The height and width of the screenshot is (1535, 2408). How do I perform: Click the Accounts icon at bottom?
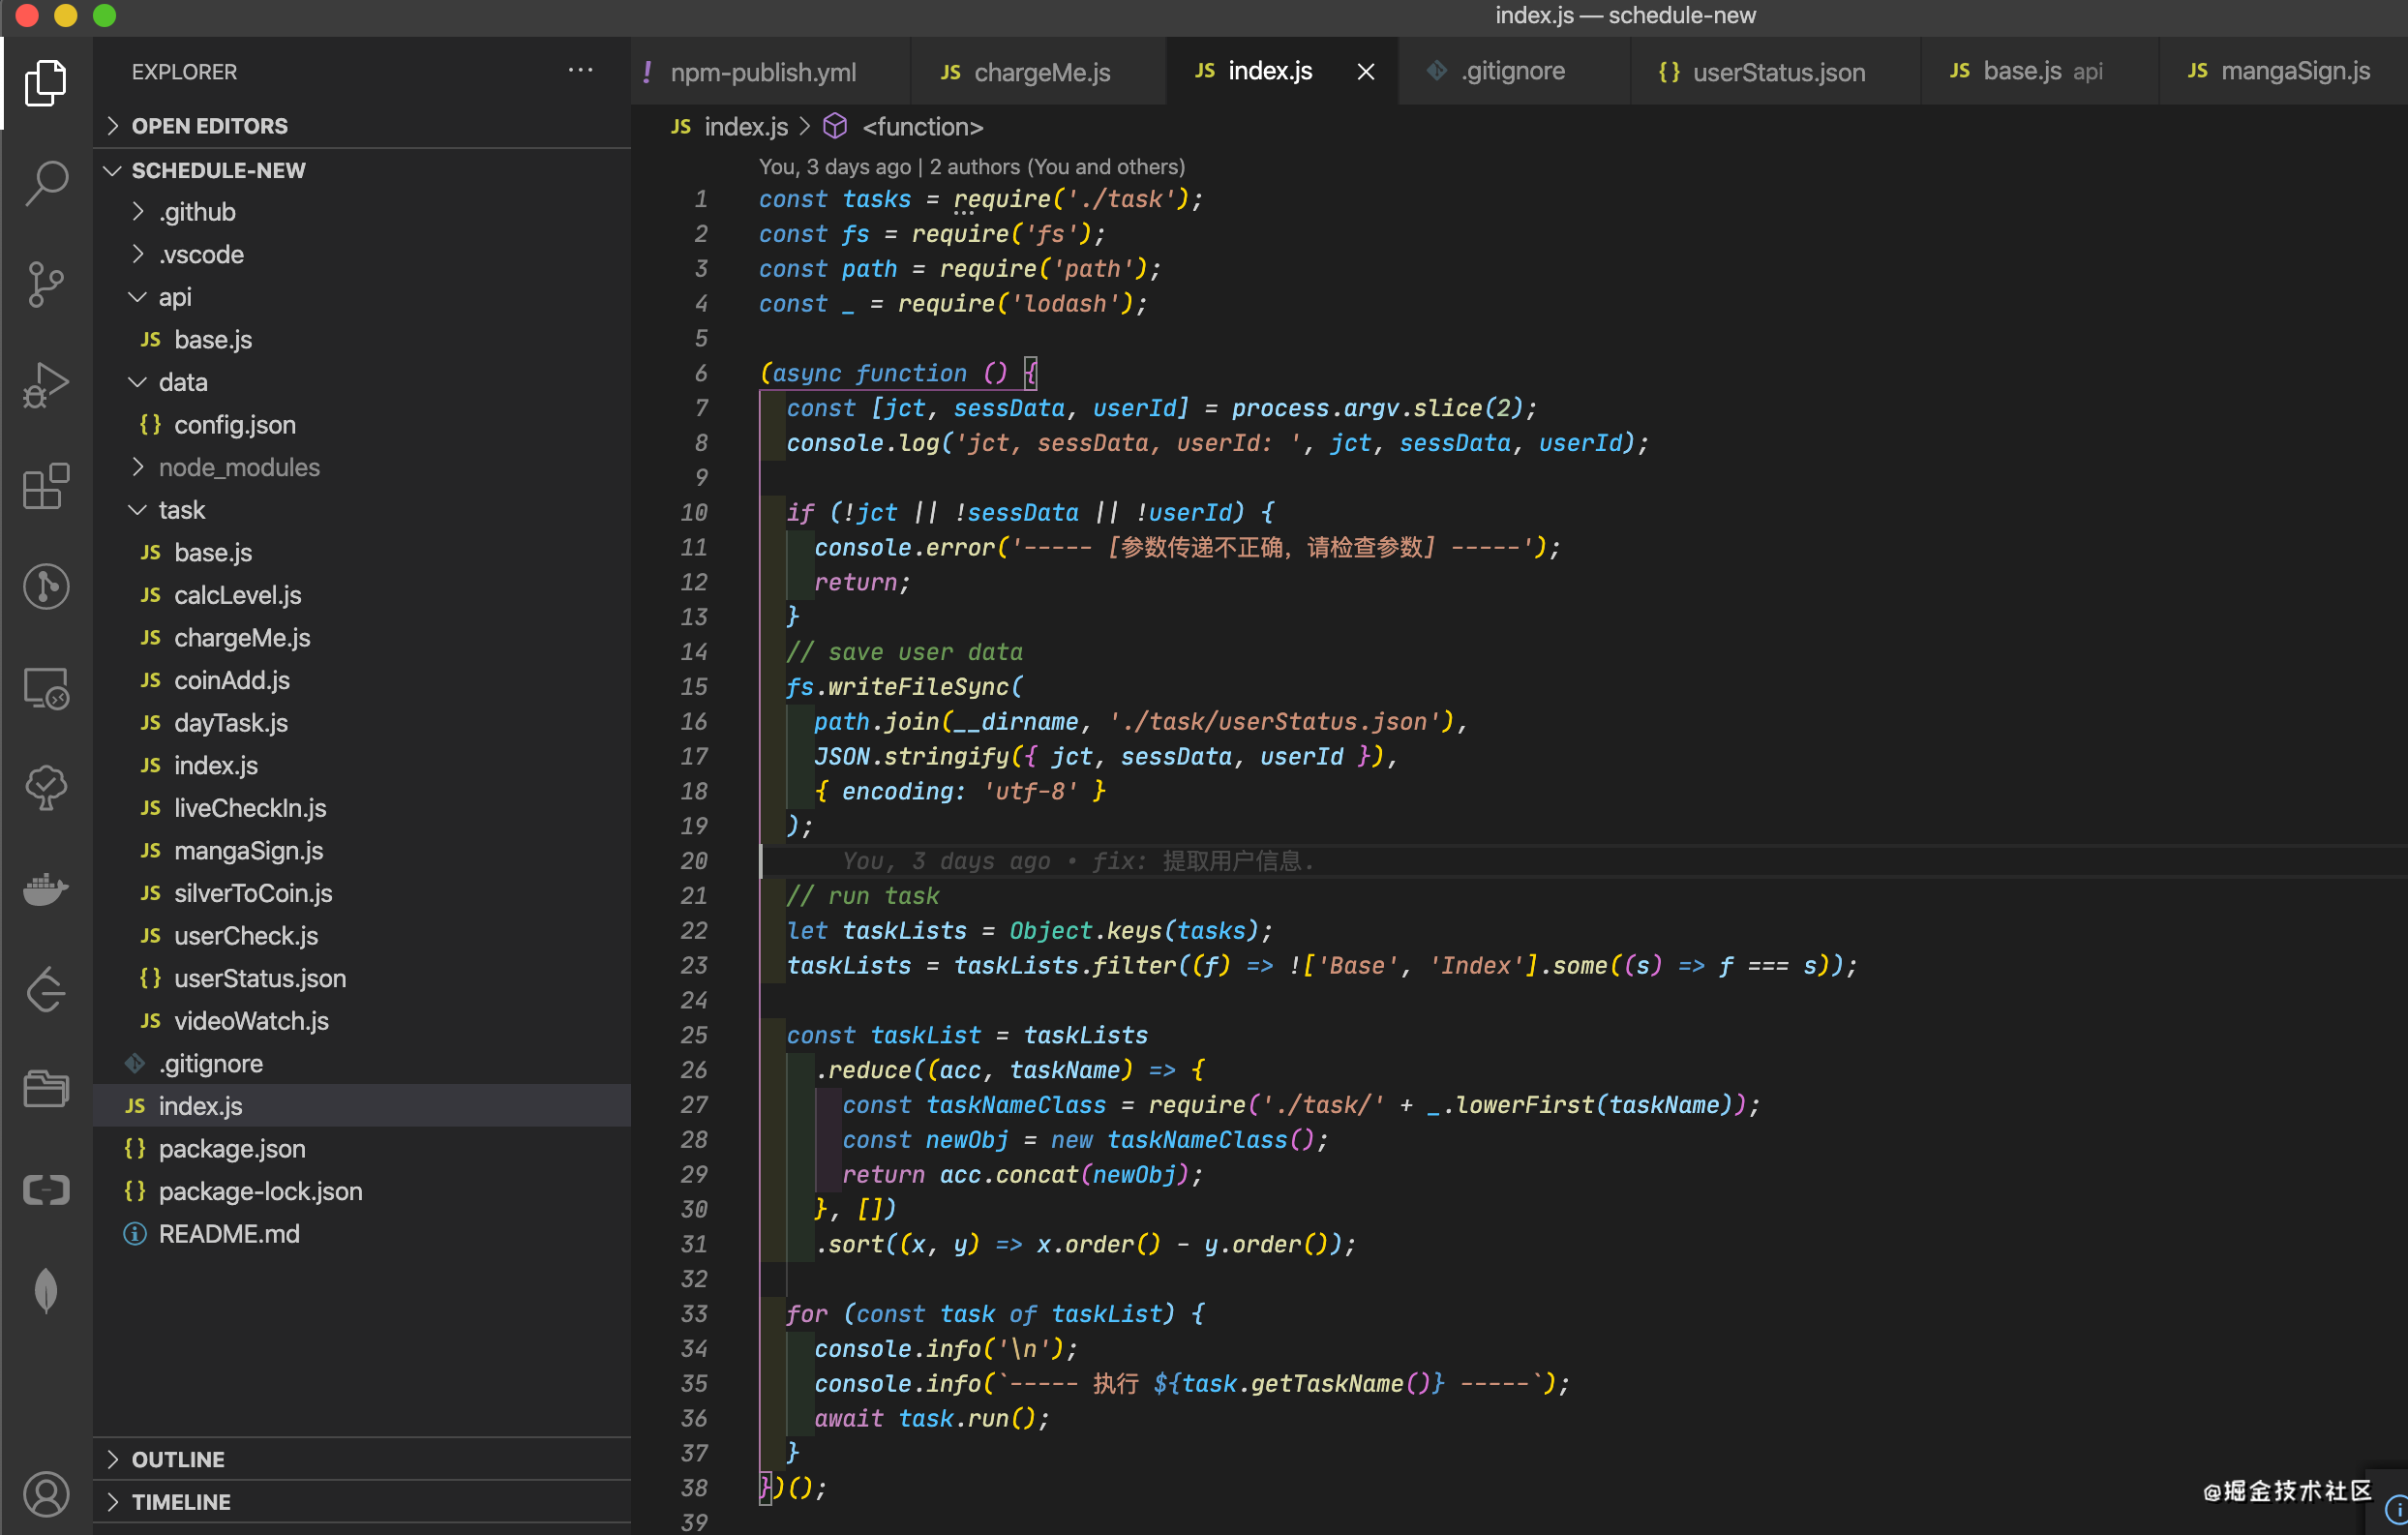click(46, 1494)
